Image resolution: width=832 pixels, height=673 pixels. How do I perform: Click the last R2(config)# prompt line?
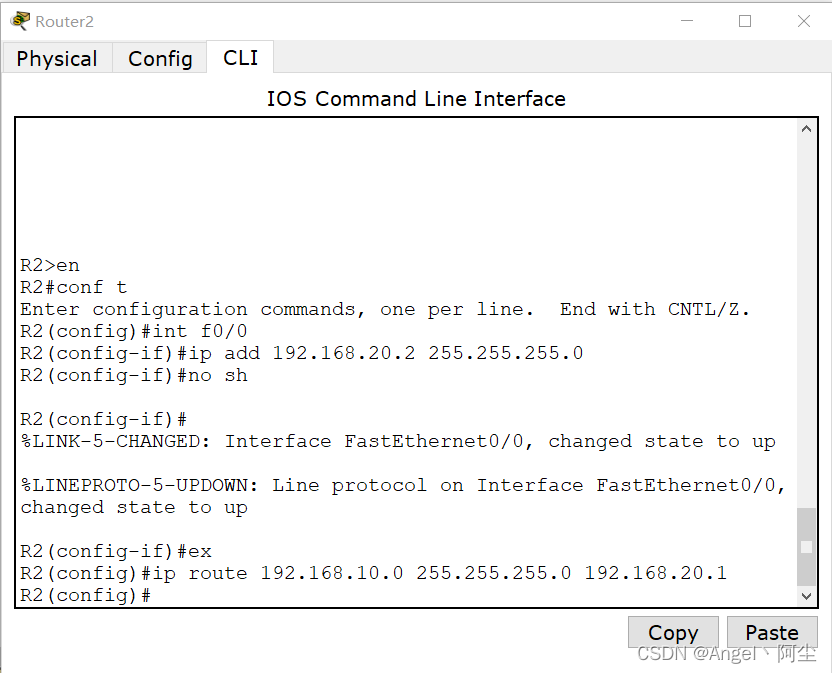pos(86,596)
